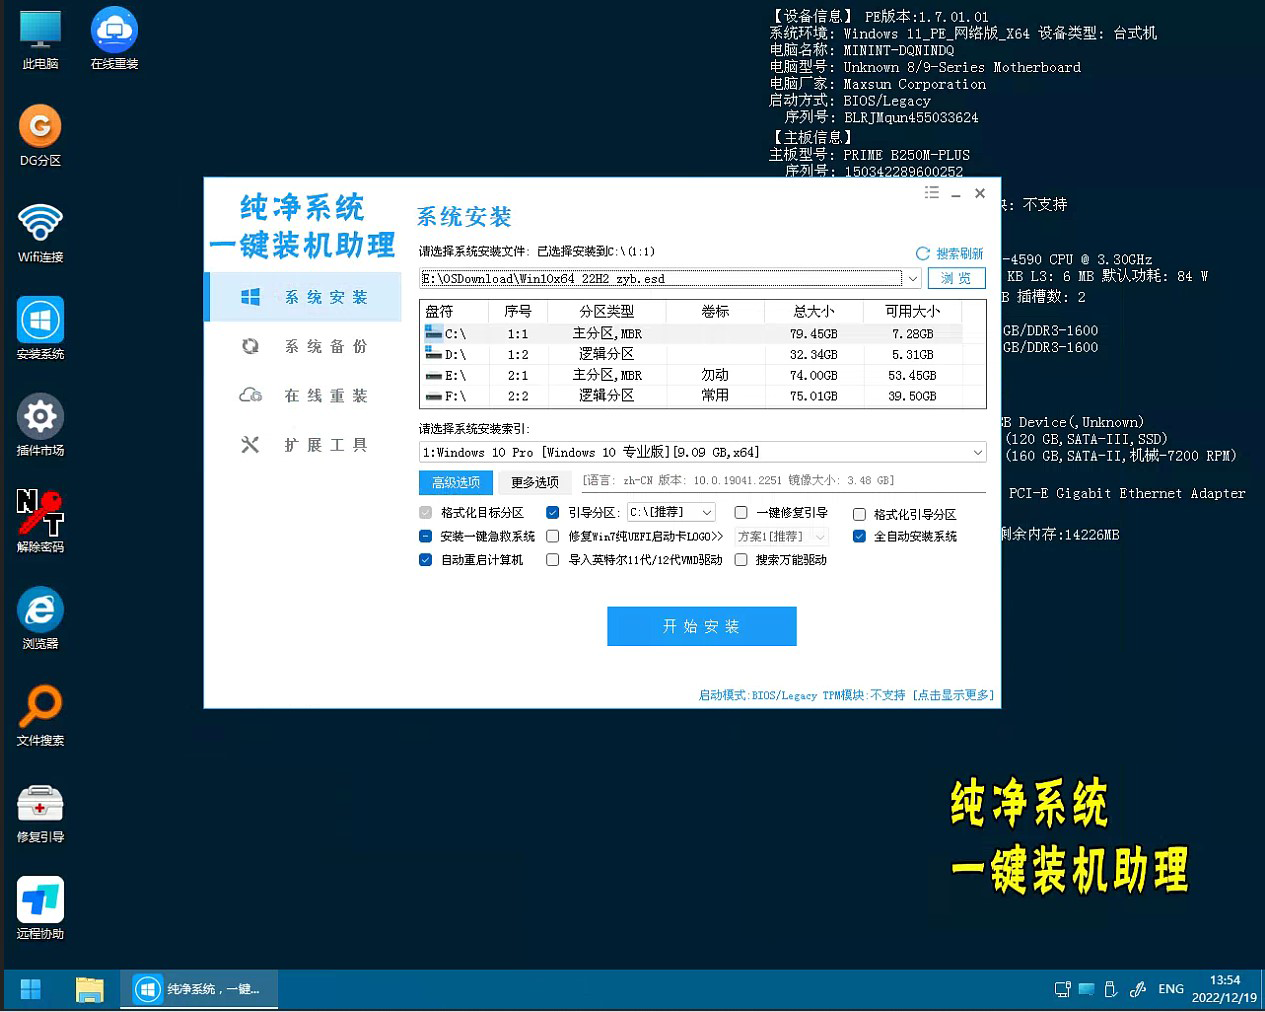Toggle 引导分区 checkbox
The image size is (1265, 1012).
click(x=552, y=512)
